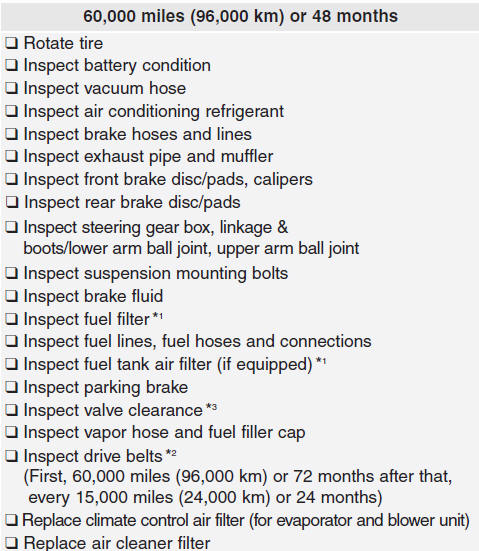
Task: Tick Inspect rear brake disc/pads box
Action: (11, 202)
